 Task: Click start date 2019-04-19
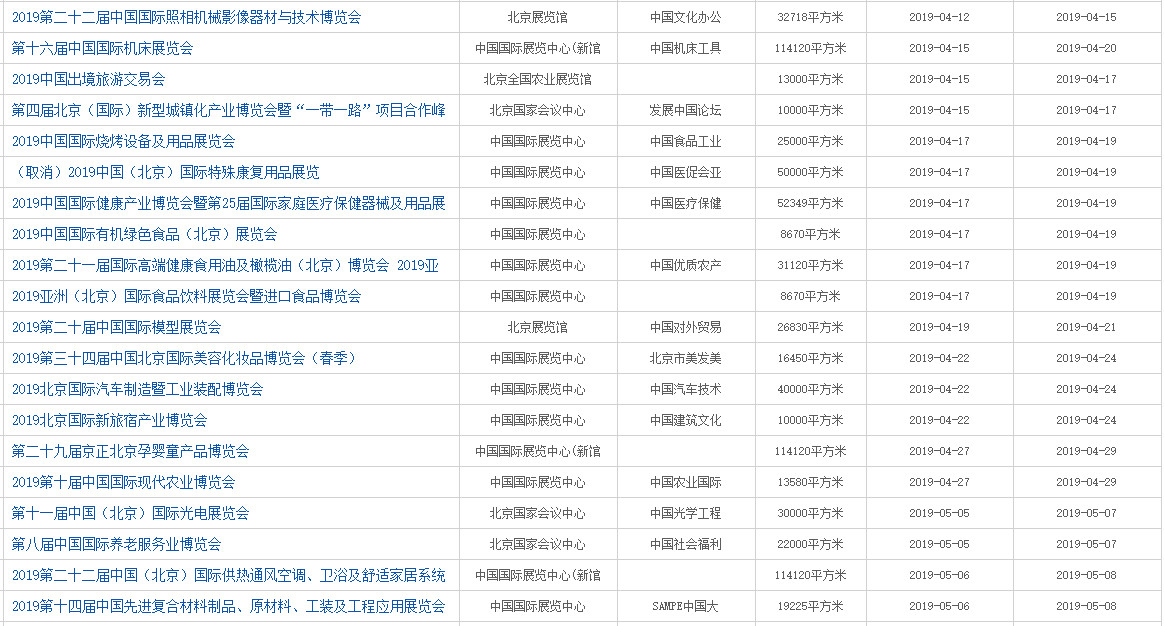939,327
